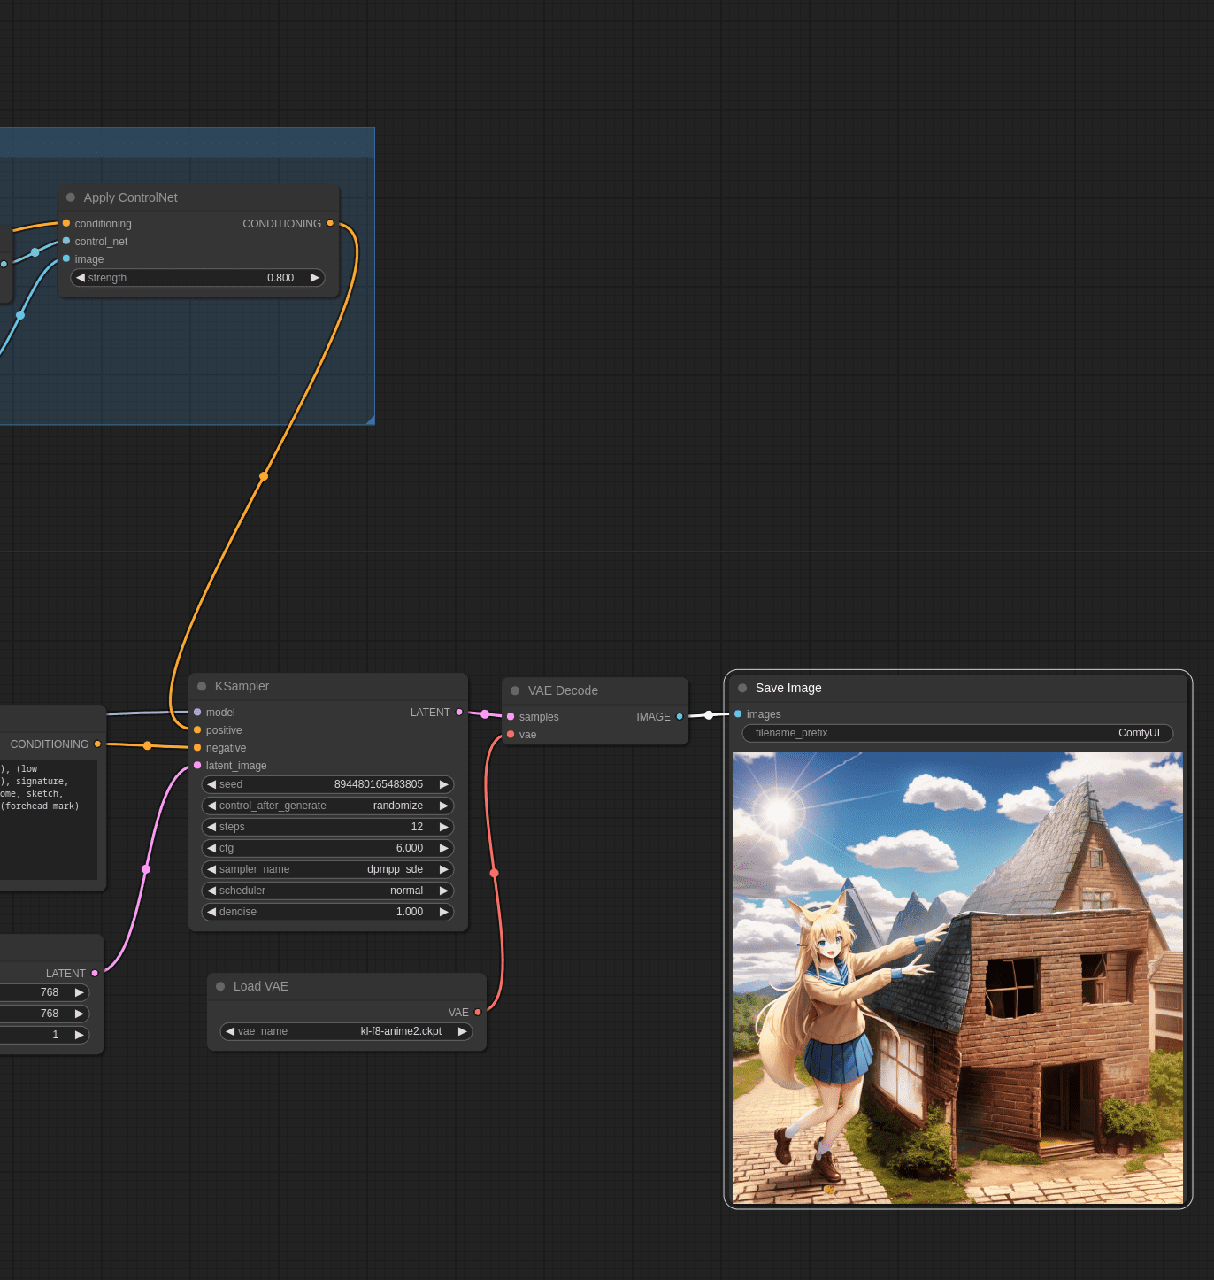This screenshot has height=1280, width=1214.
Task: Click the VAE Decode IMAGE output port
Action: [679, 716]
